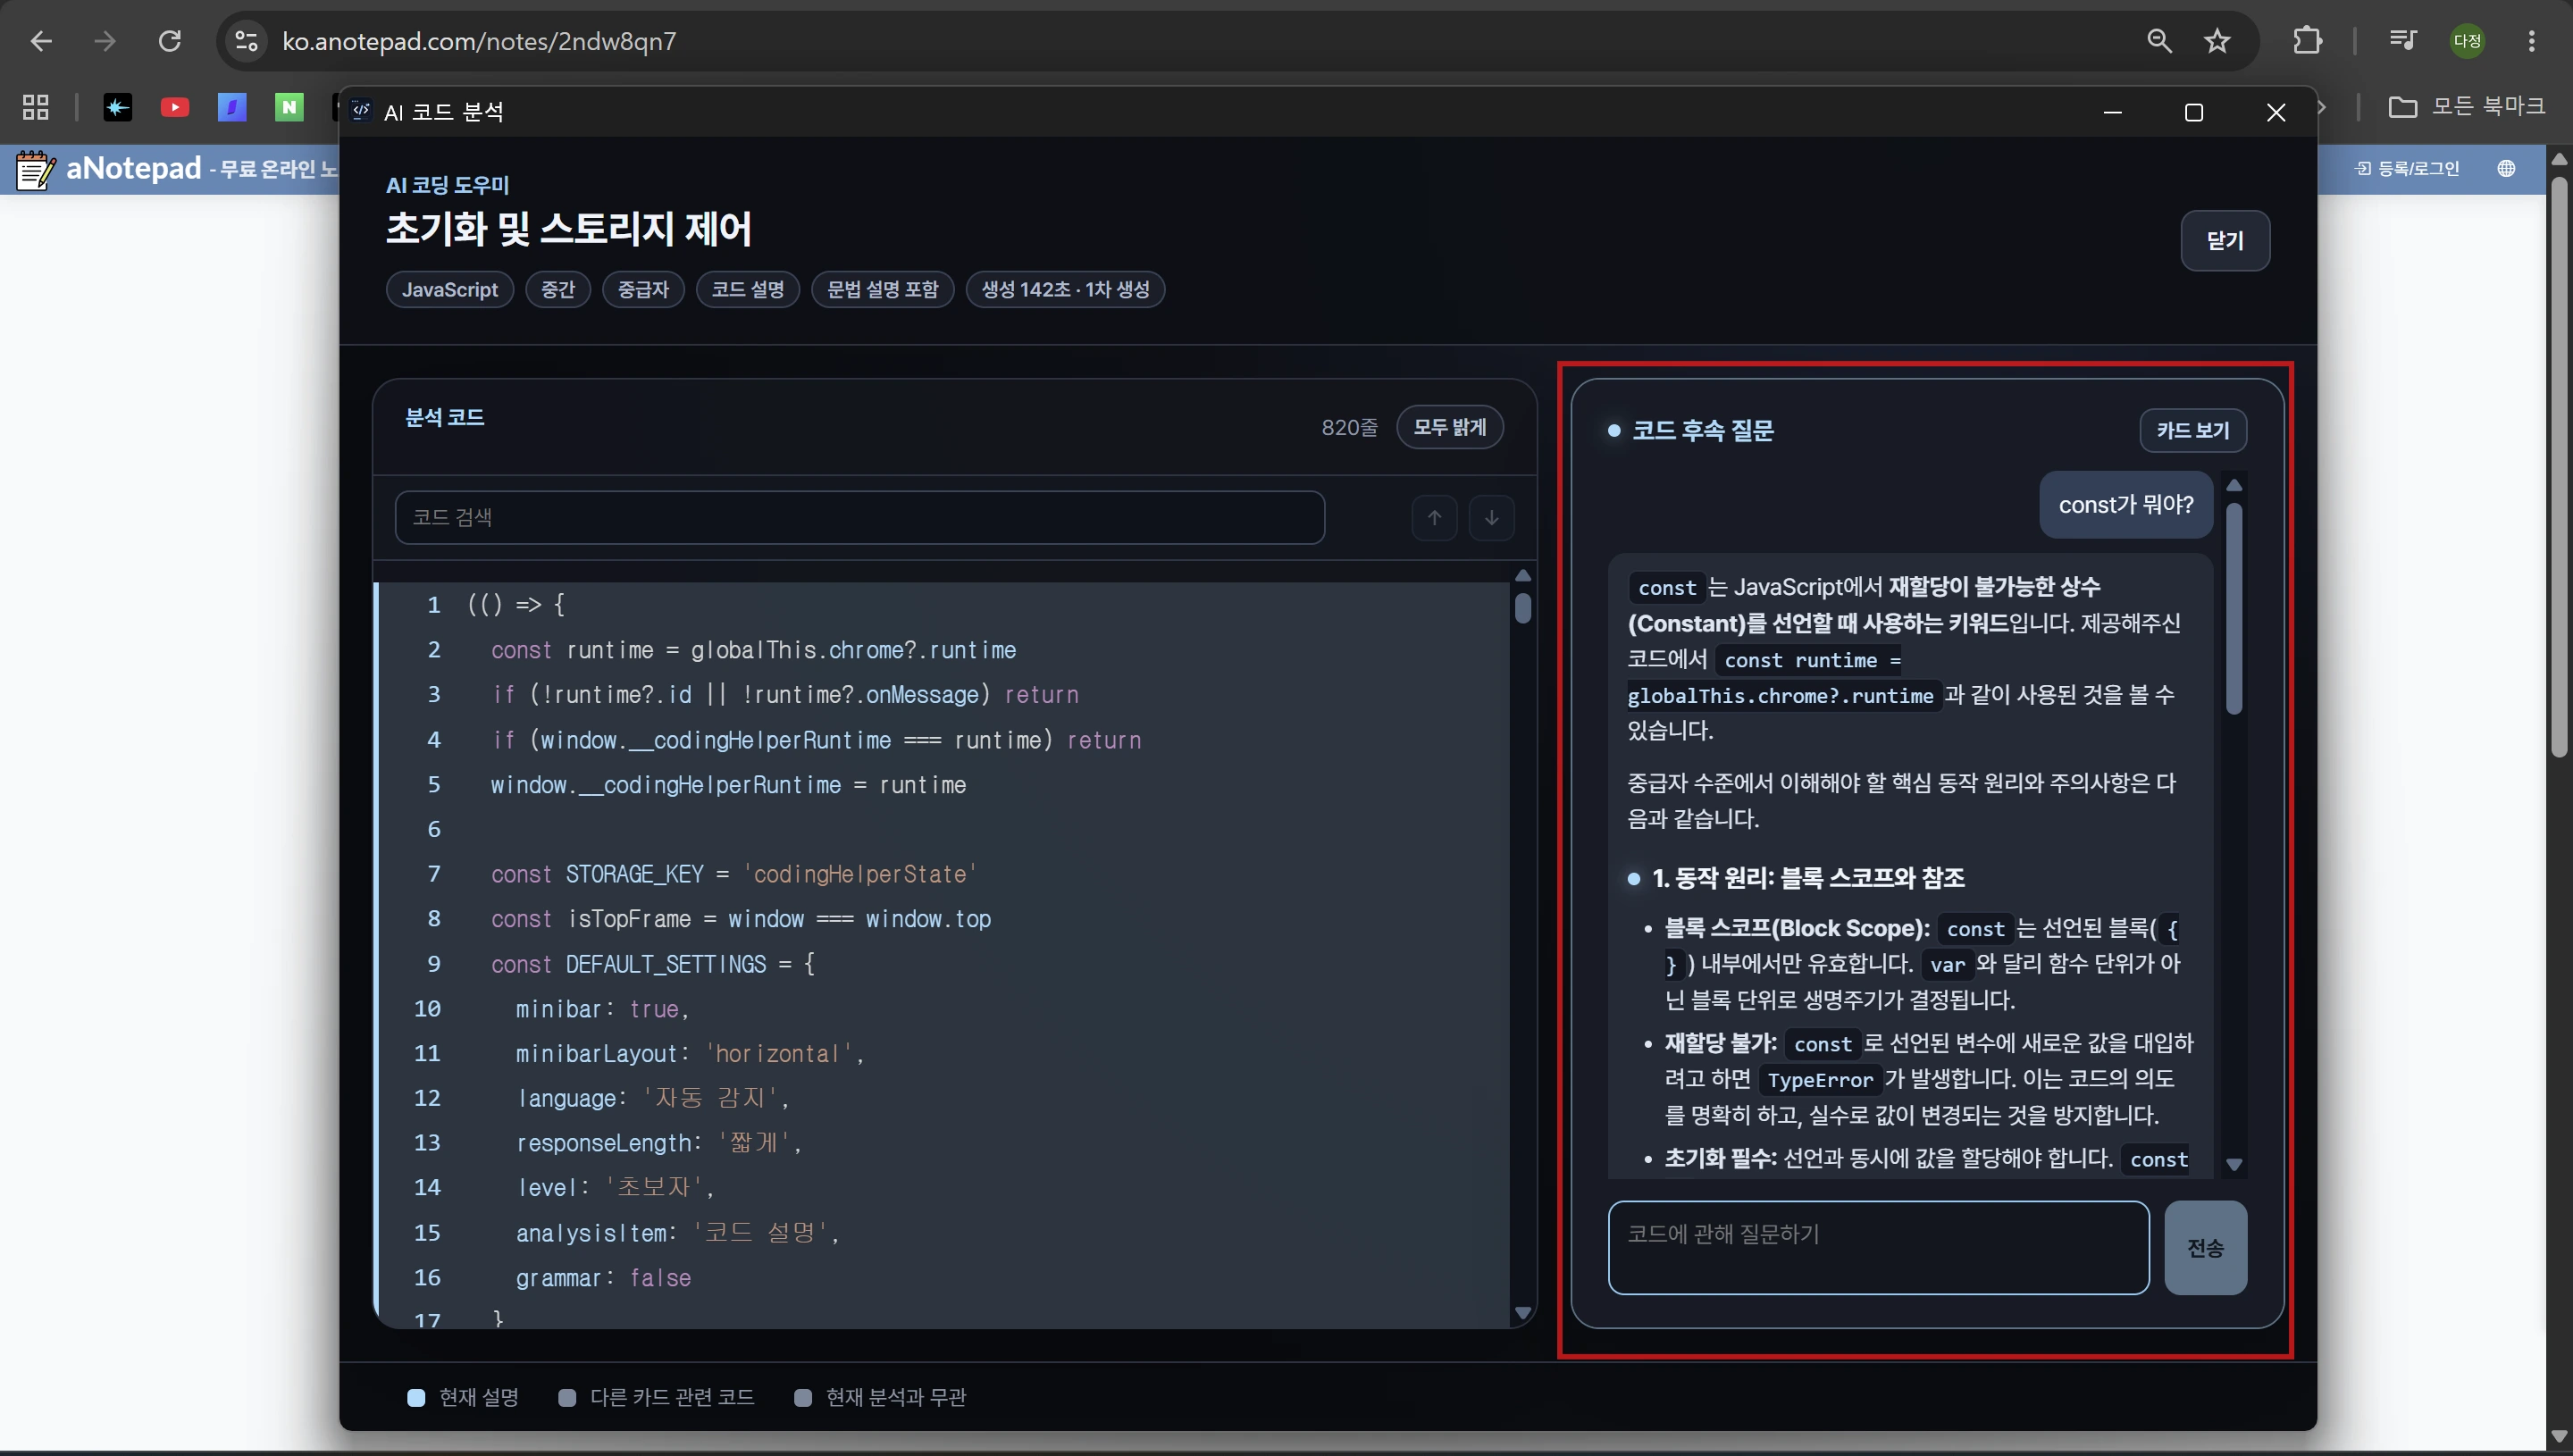Minimize the AI 코드 분석 window
The height and width of the screenshot is (1456, 2573).
[2112, 112]
